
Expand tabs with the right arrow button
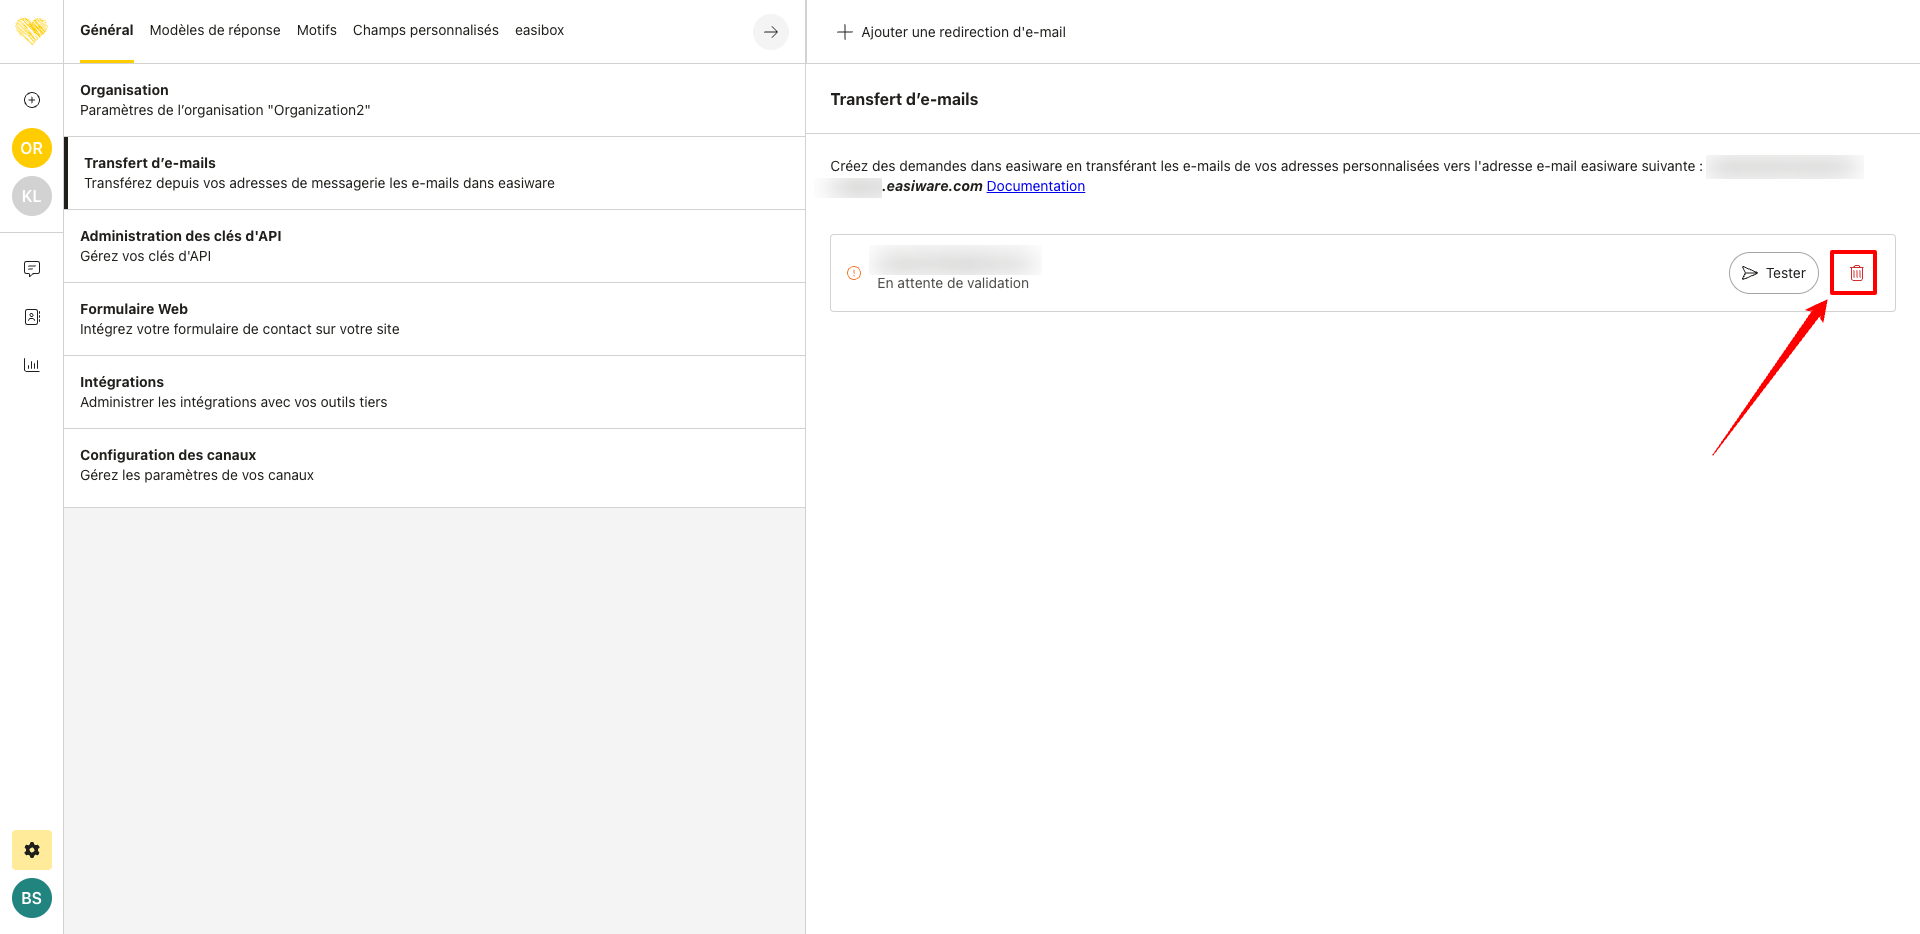click(771, 32)
